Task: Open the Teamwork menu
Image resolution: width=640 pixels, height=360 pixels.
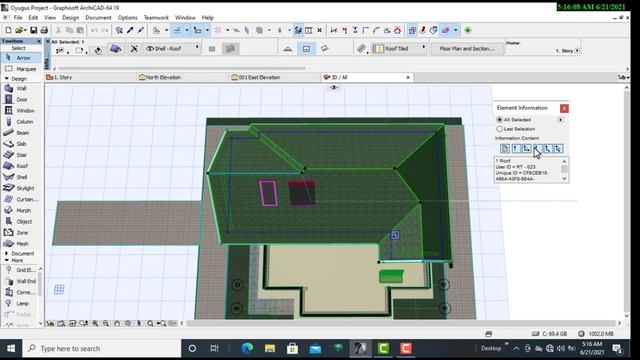Action: (x=156, y=18)
